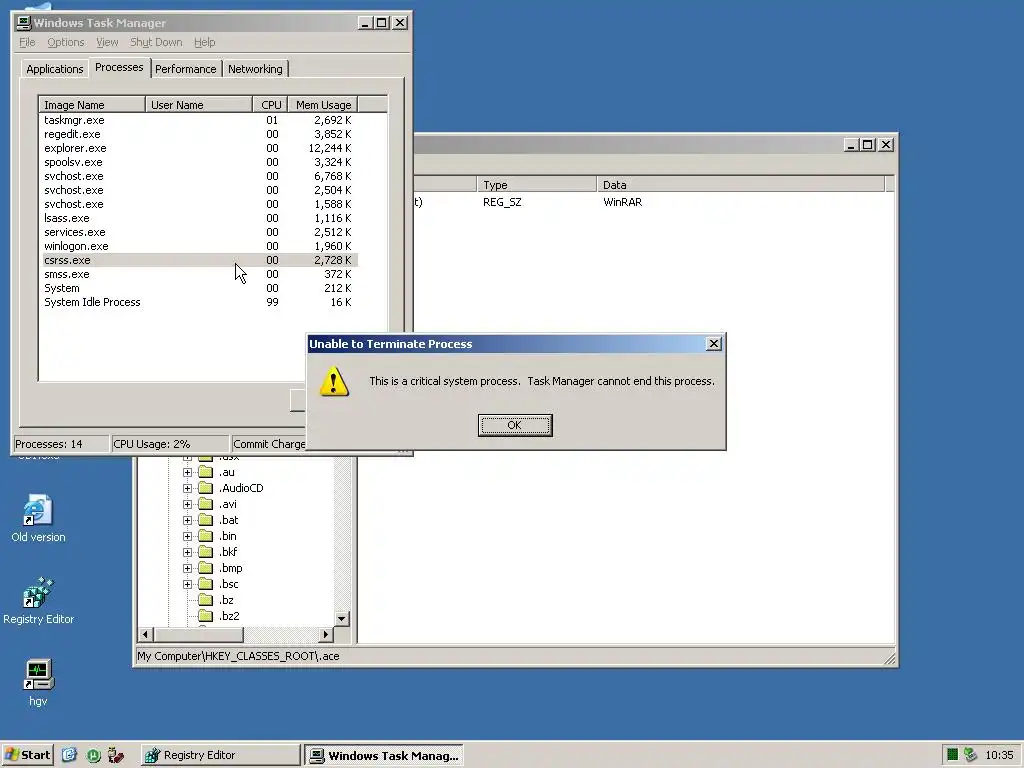Viewport: 1024px width, 768px height.
Task: Open the Old version desktop shortcut
Action: 38,519
